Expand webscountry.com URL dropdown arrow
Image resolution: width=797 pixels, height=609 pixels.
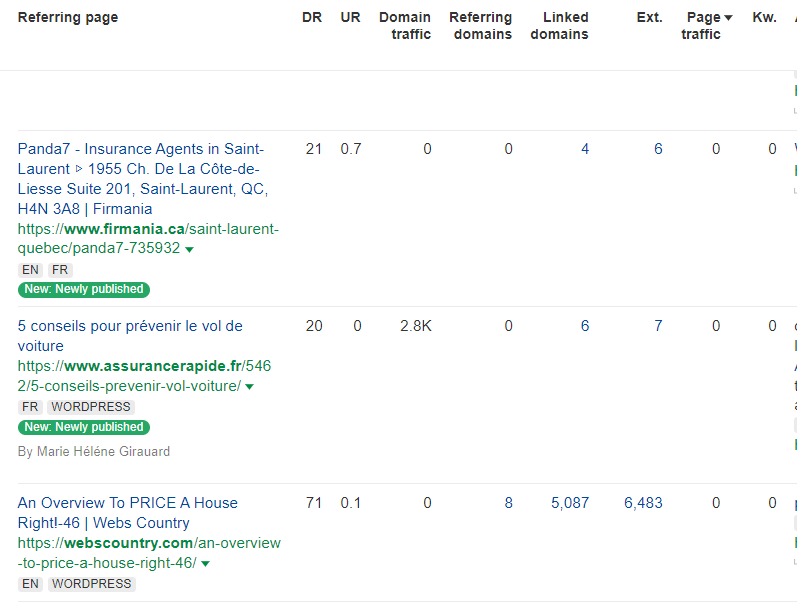pyautogui.click(x=205, y=564)
